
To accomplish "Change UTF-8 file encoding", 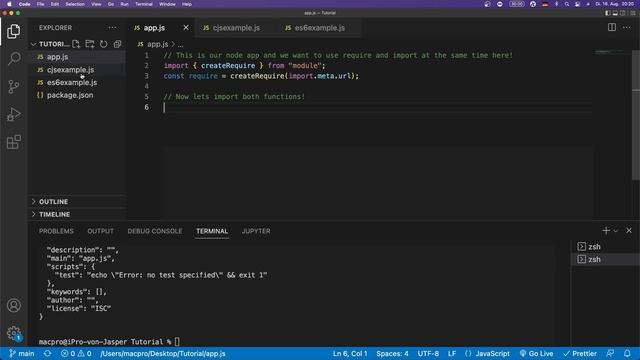I will [x=428, y=353].
